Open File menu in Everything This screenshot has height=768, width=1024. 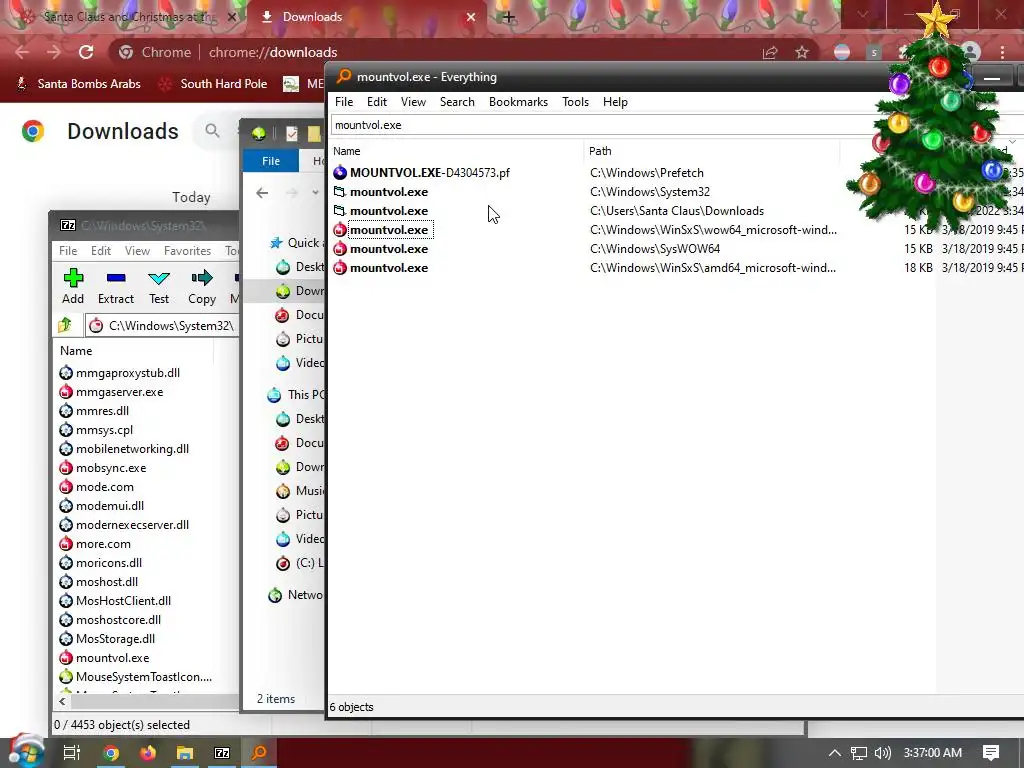pos(344,102)
